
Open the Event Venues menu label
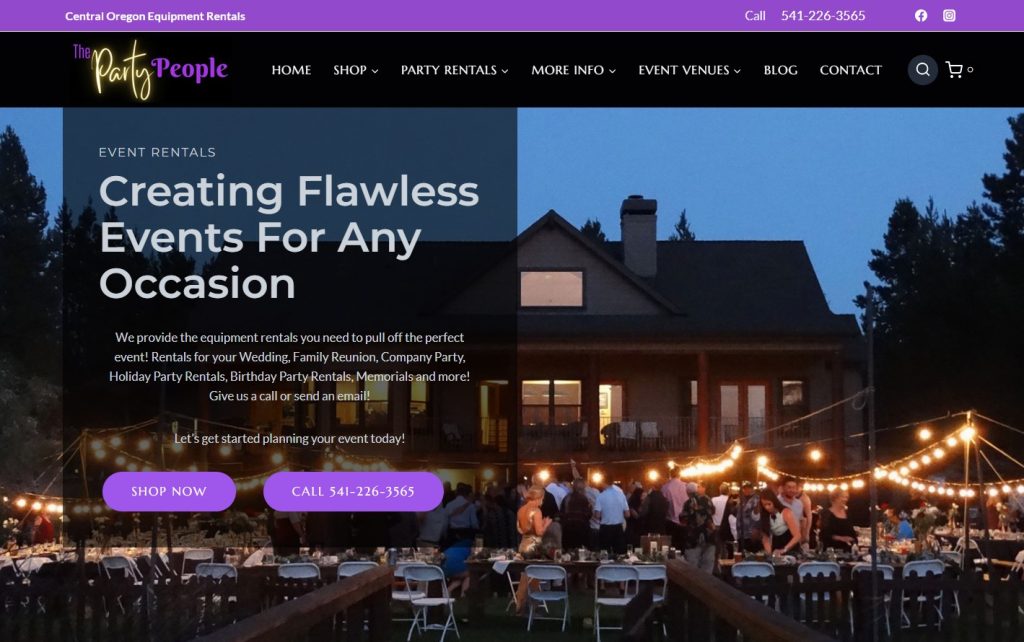coord(684,70)
